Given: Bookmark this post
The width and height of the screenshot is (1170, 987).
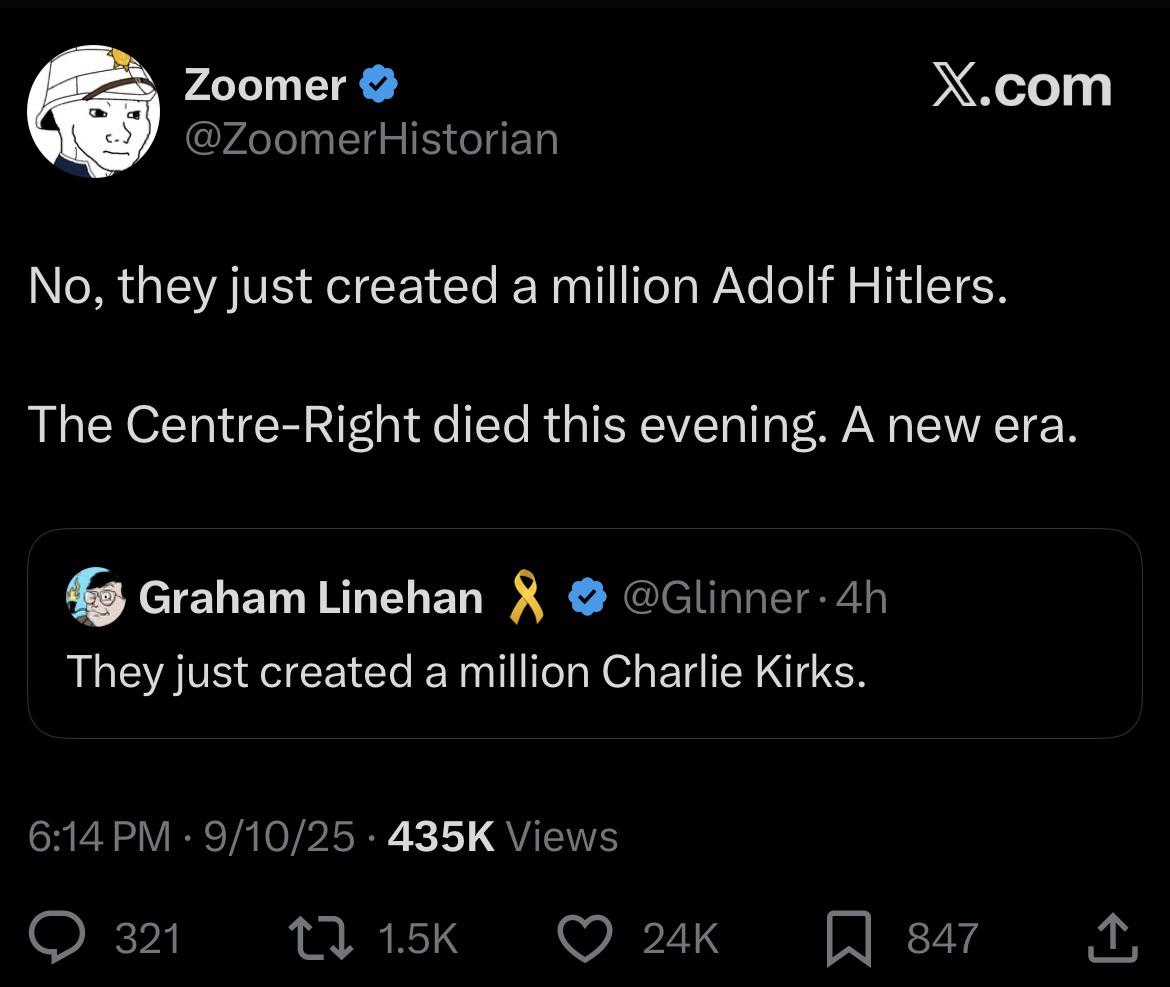Looking at the screenshot, I should click(849, 940).
